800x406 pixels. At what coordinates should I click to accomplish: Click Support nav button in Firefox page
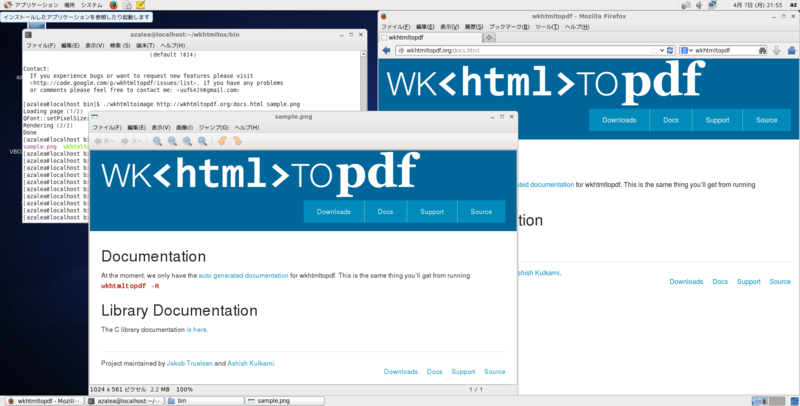click(717, 120)
